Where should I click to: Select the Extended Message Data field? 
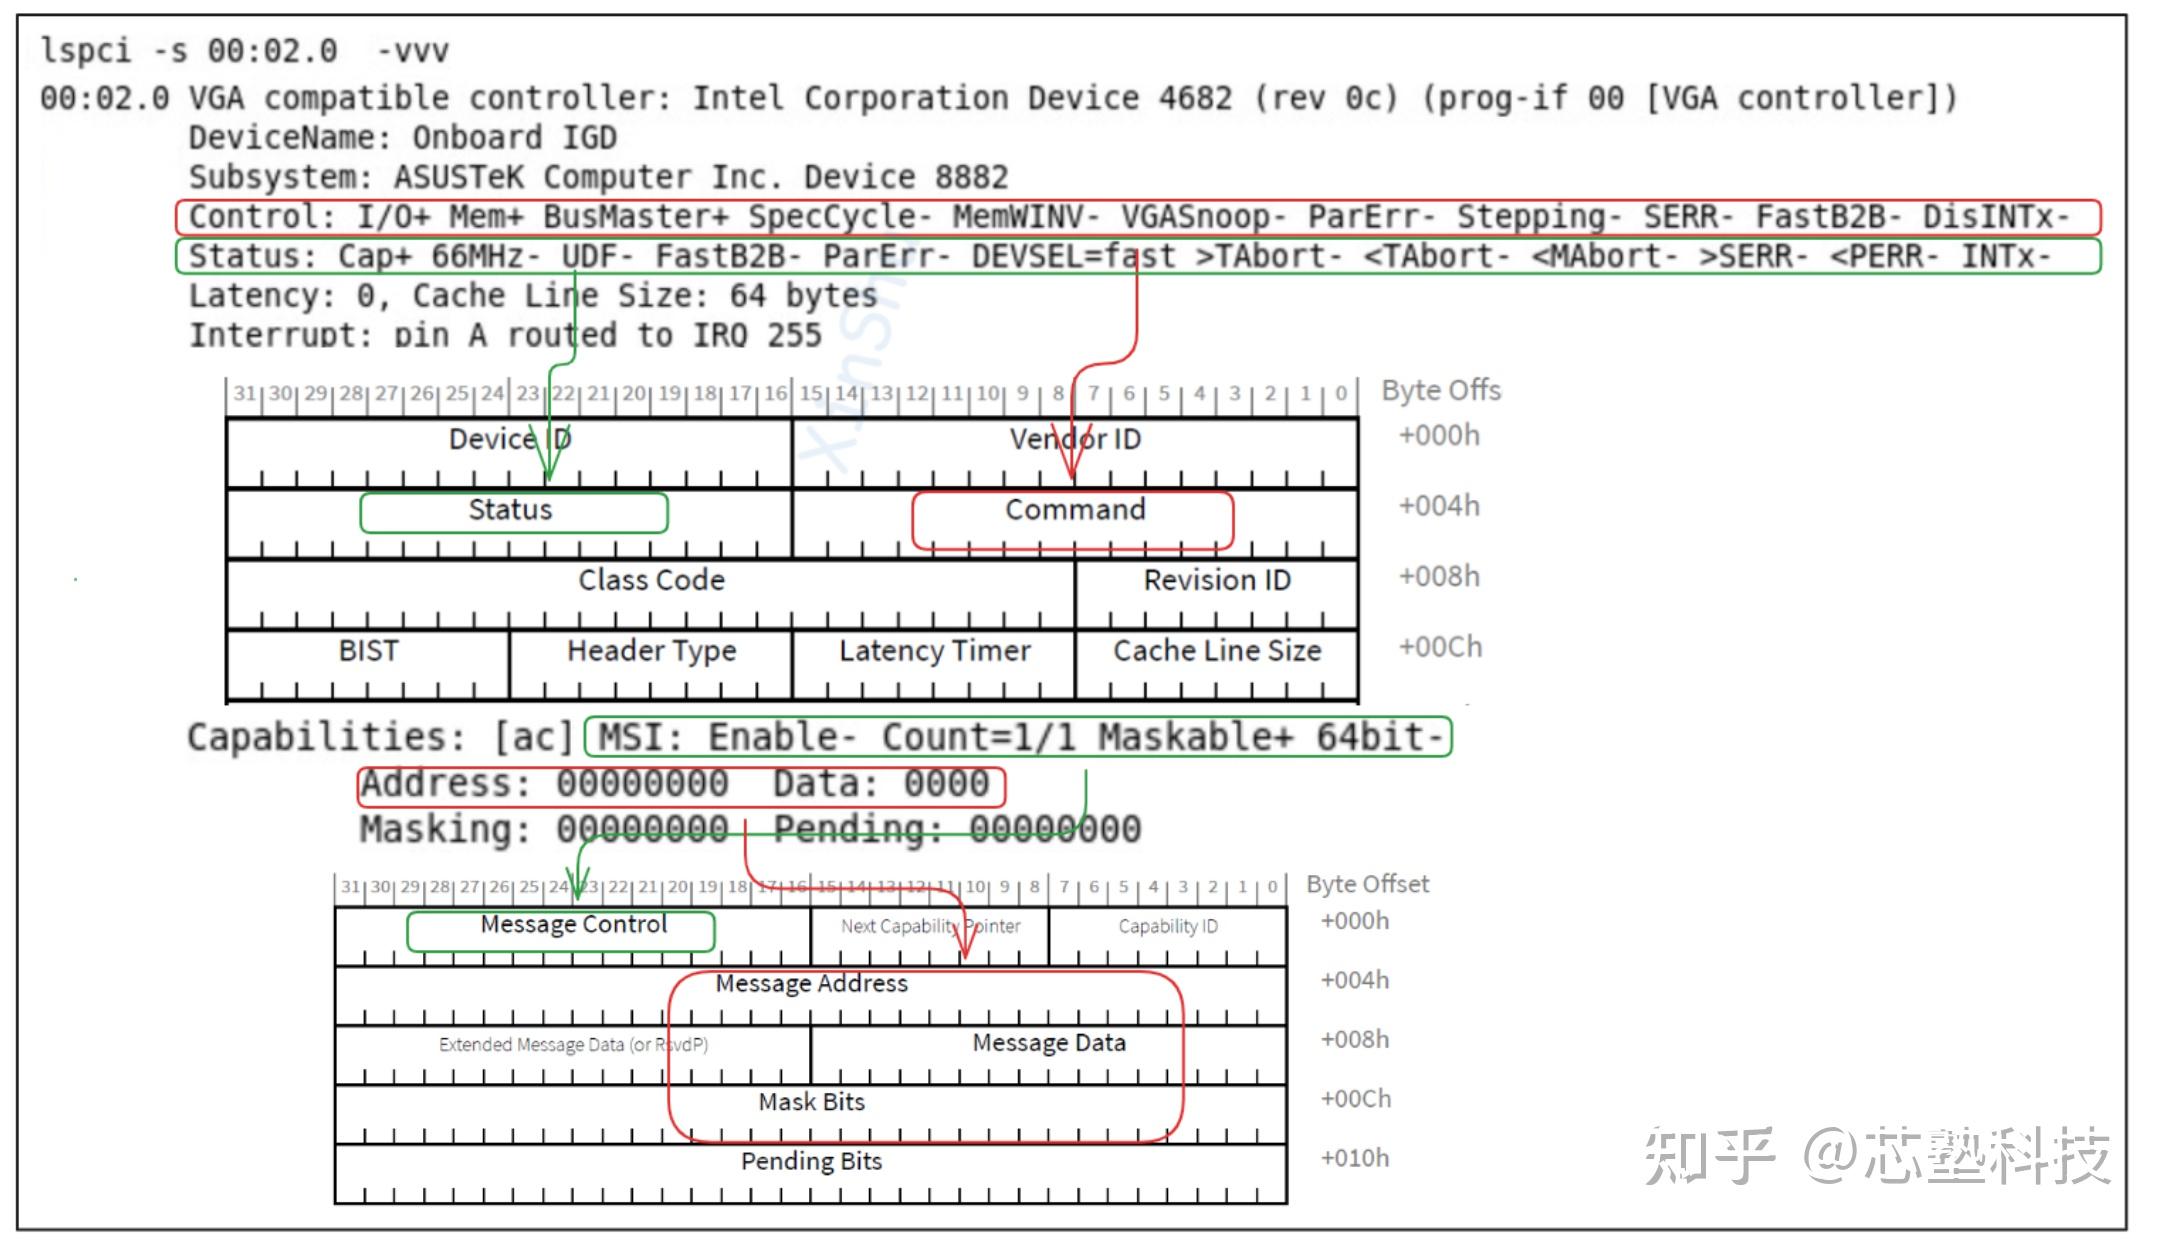[573, 1043]
